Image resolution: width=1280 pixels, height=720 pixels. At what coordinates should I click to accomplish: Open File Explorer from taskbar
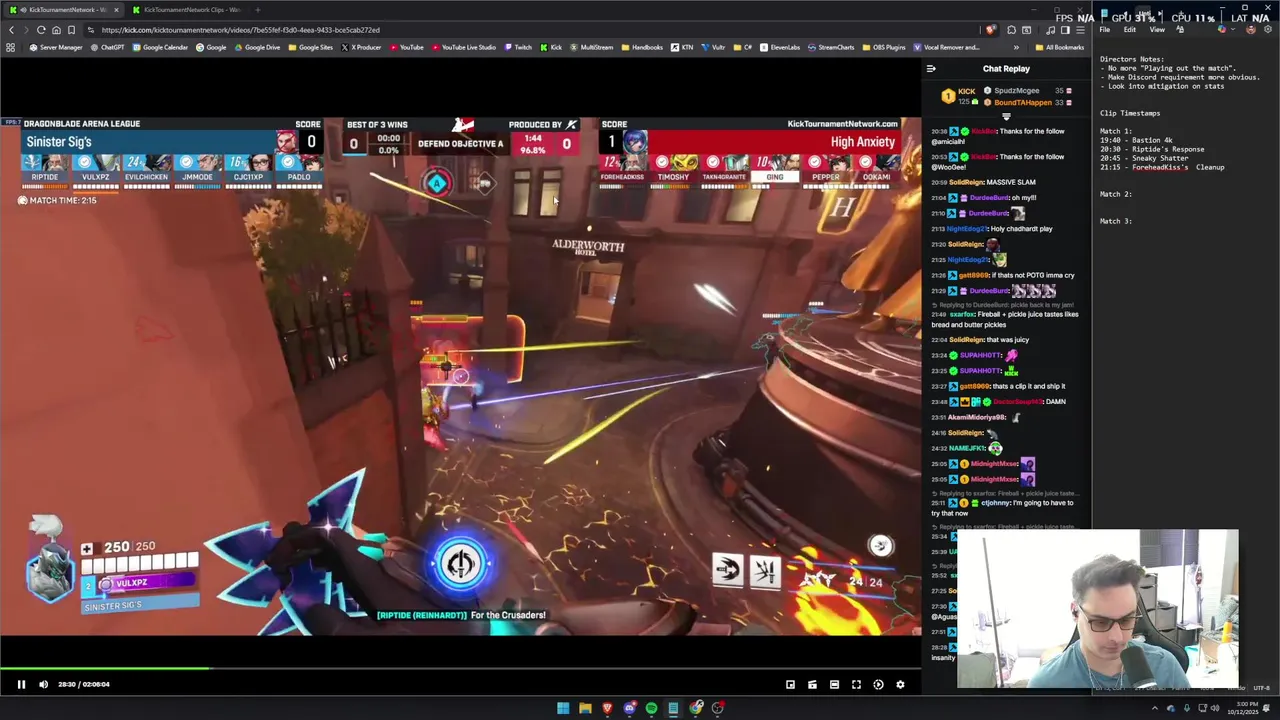pos(585,708)
